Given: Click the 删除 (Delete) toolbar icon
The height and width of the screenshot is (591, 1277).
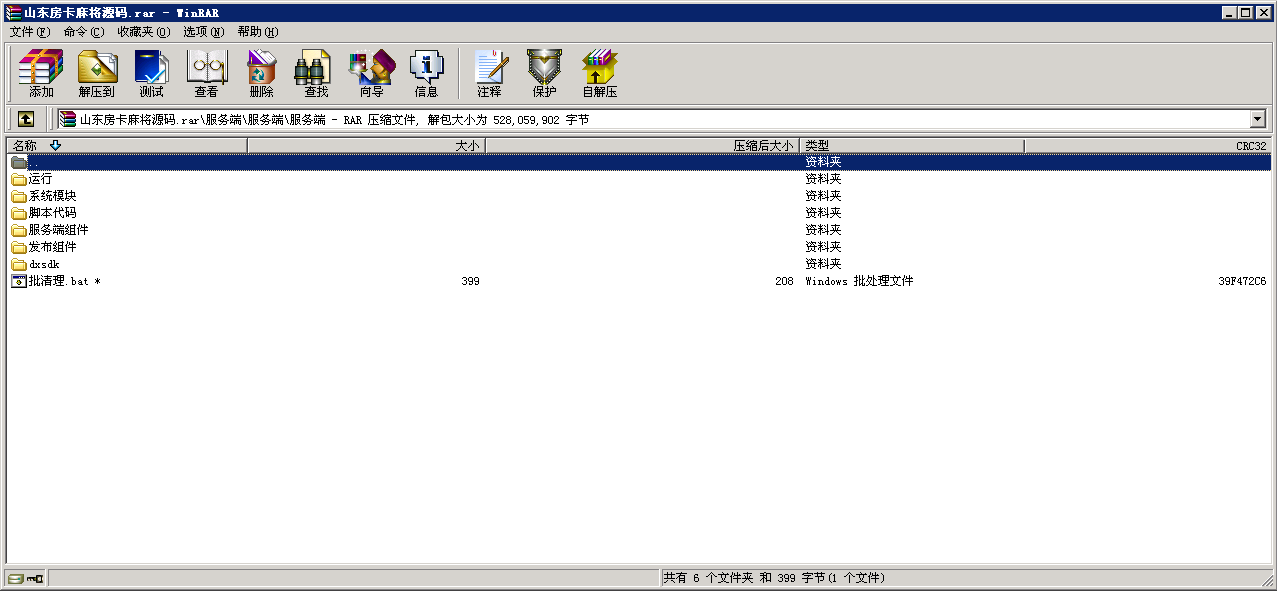Looking at the screenshot, I should (x=261, y=73).
